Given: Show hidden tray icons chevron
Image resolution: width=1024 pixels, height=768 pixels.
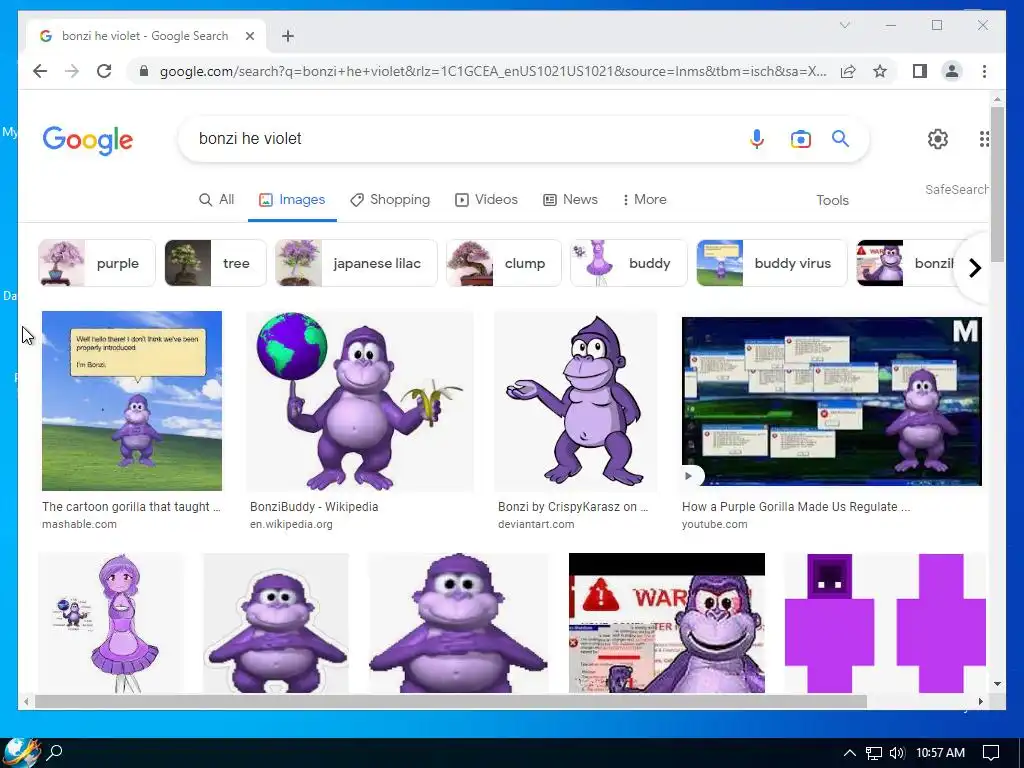Looking at the screenshot, I should 849,753.
